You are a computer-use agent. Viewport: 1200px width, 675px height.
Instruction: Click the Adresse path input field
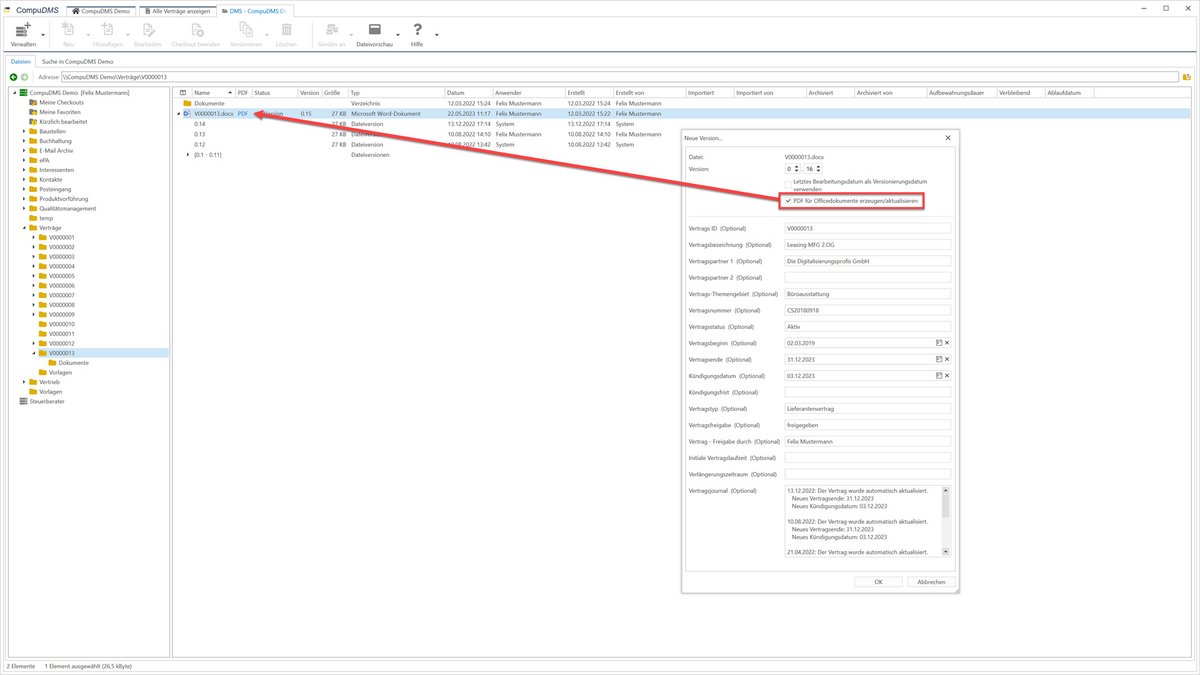pos(619,76)
